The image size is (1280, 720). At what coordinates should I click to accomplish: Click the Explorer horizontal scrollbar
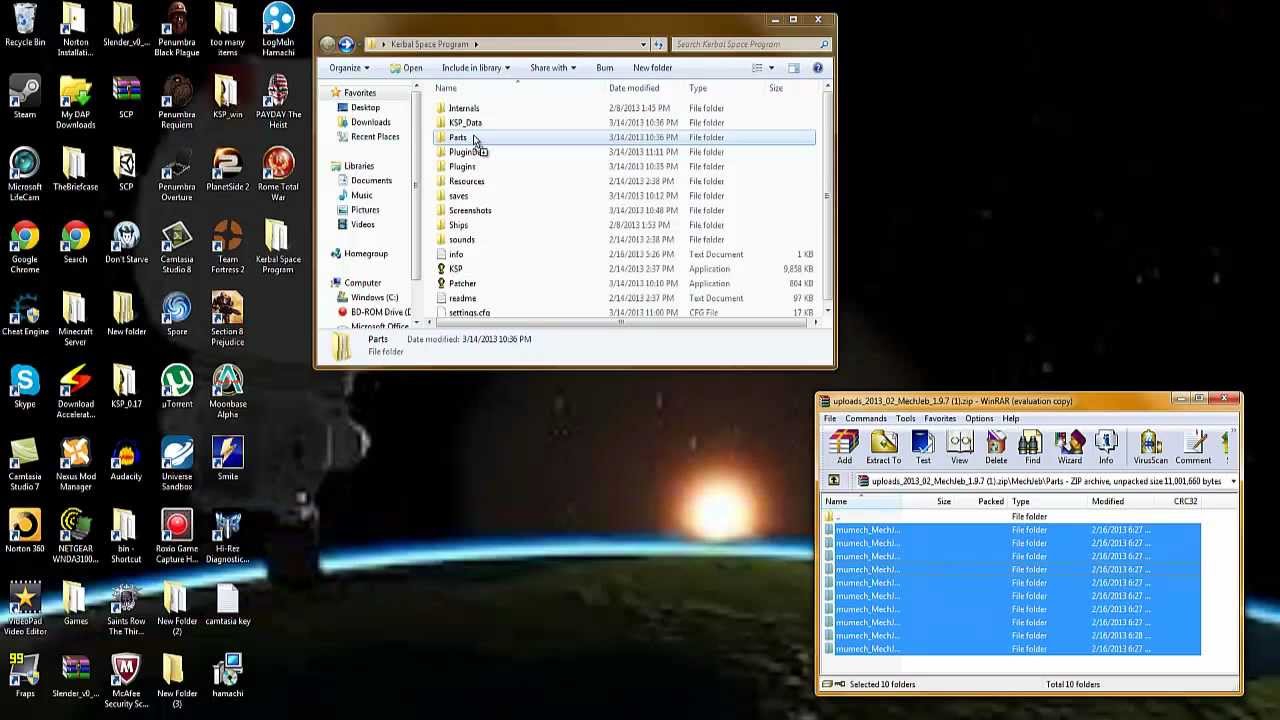point(622,322)
